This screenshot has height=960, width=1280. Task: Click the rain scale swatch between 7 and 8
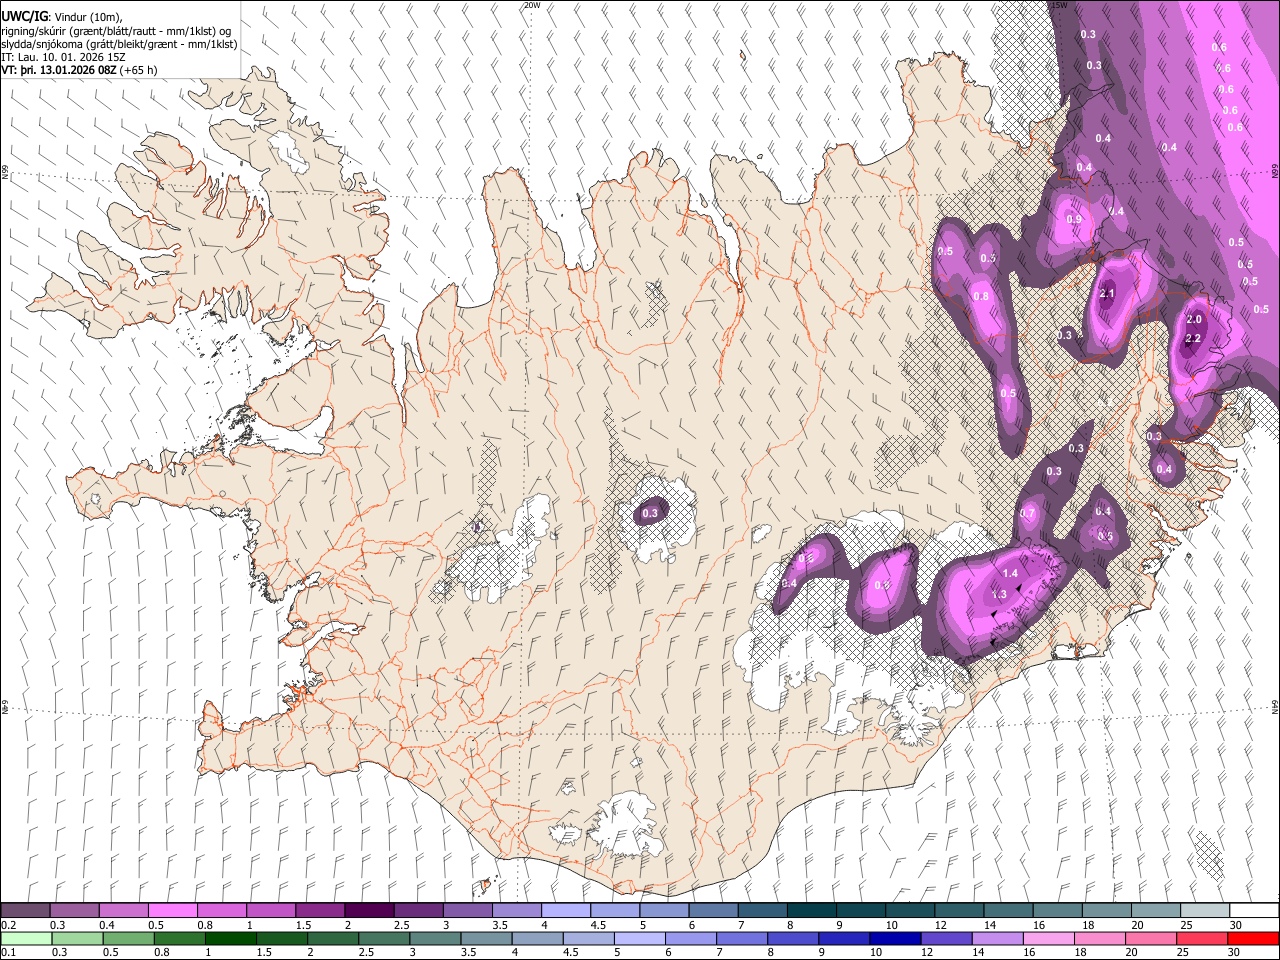click(x=742, y=938)
